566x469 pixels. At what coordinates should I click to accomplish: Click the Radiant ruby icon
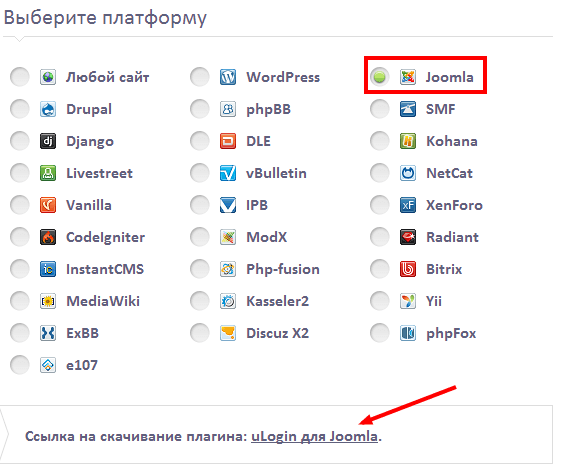(408, 237)
